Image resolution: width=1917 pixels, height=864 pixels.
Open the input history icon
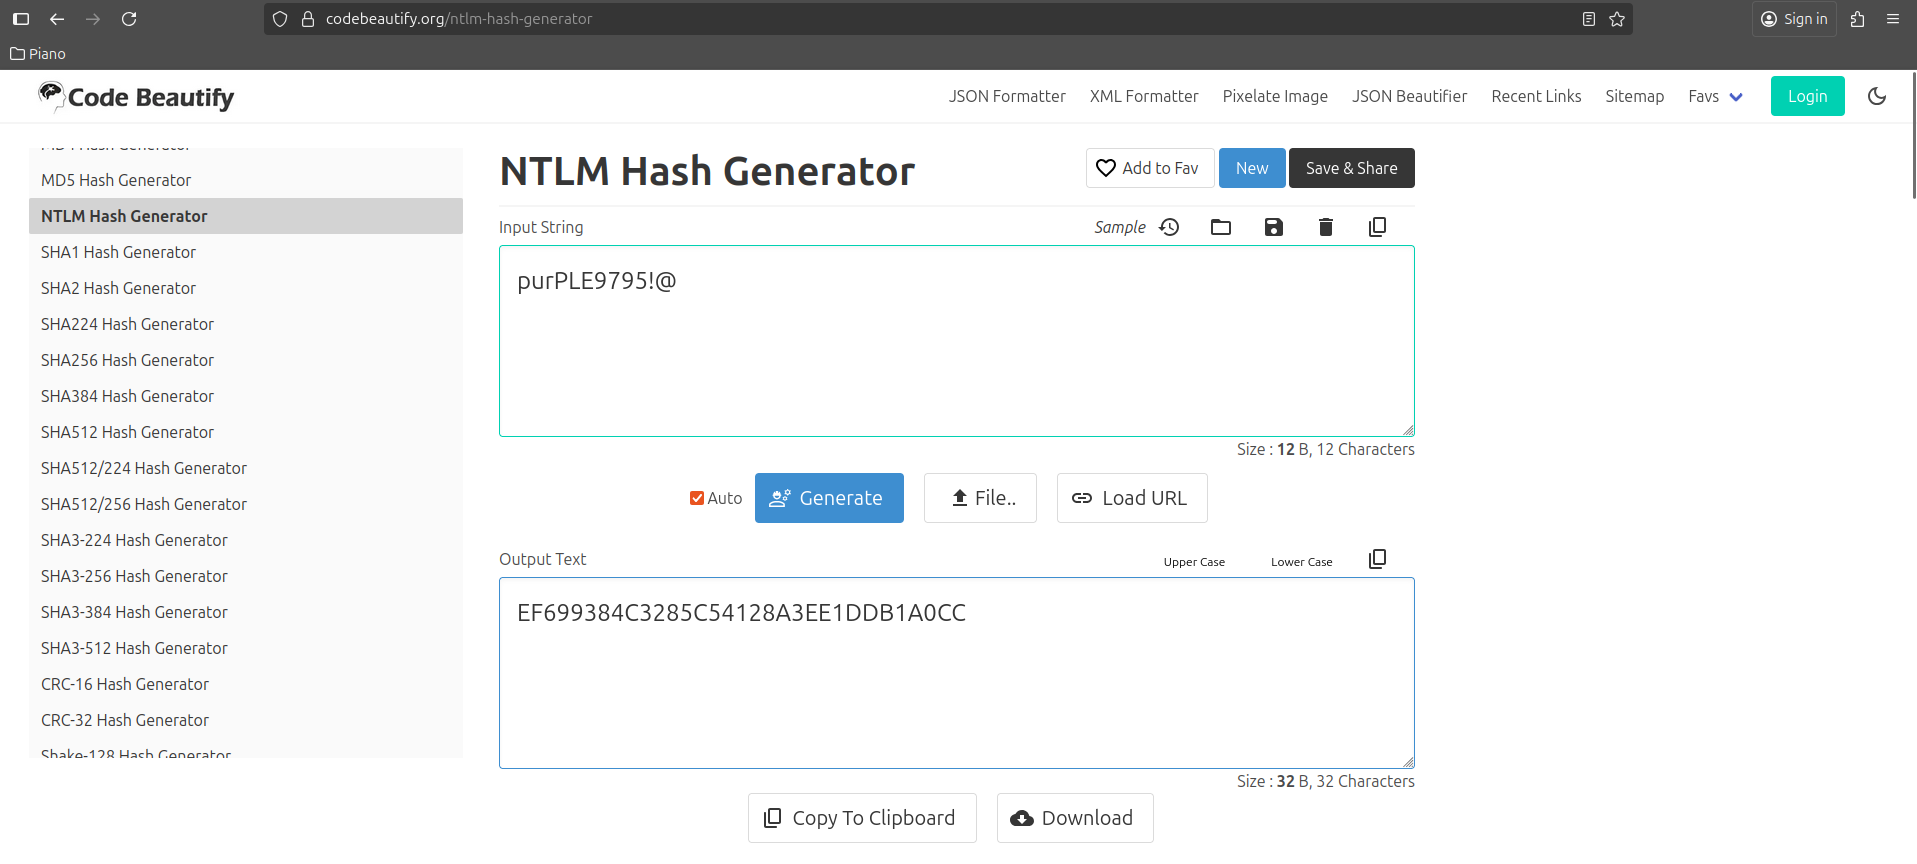tap(1169, 227)
